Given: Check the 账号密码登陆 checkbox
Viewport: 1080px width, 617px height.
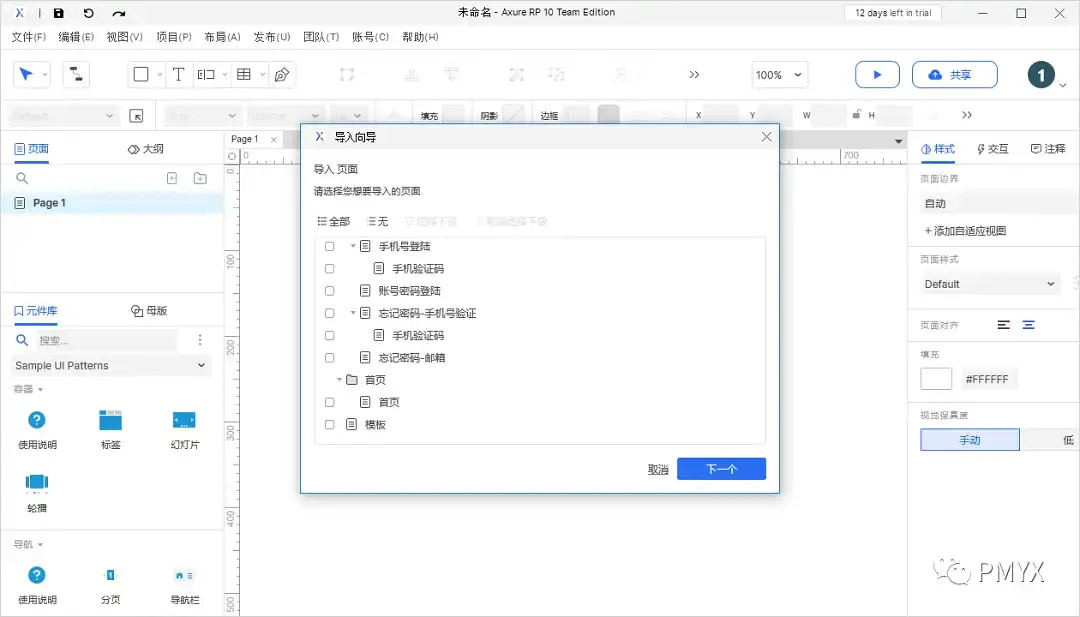Looking at the screenshot, I should [x=329, y=290].
